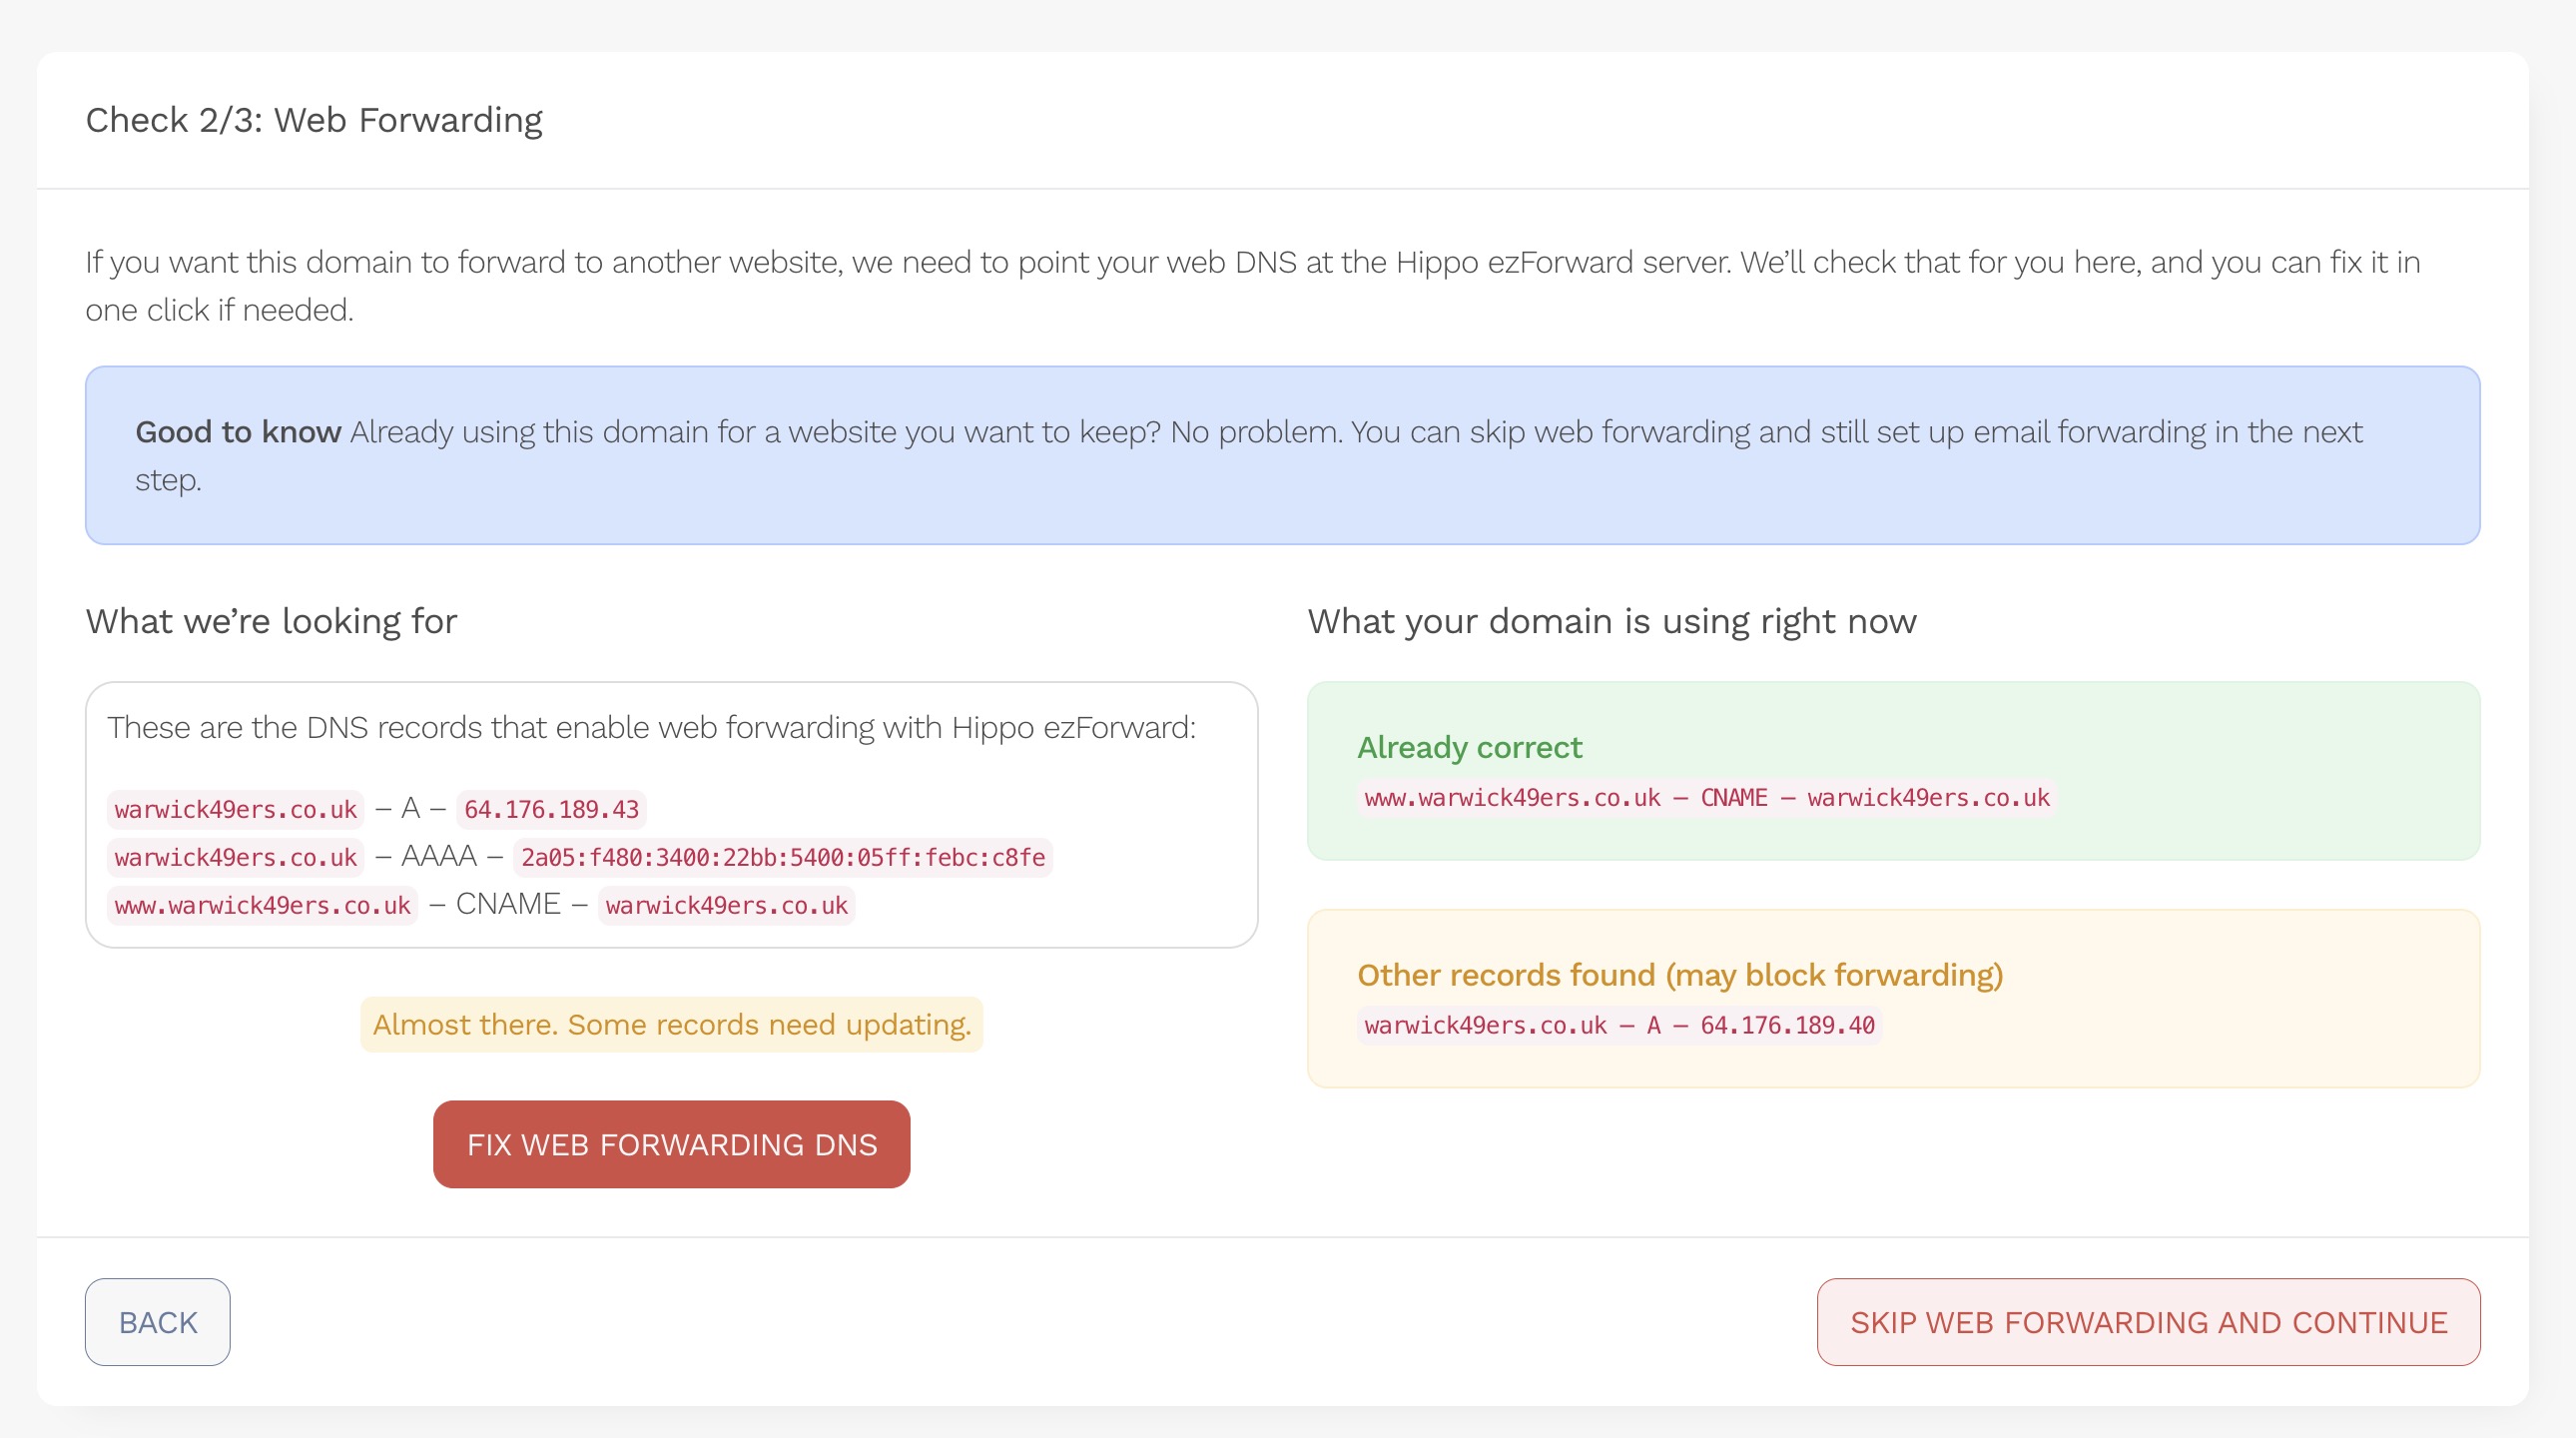
Task: Click the www.warwick49ers.co.uk CNAME hostname chip
Action: [262, 905]
